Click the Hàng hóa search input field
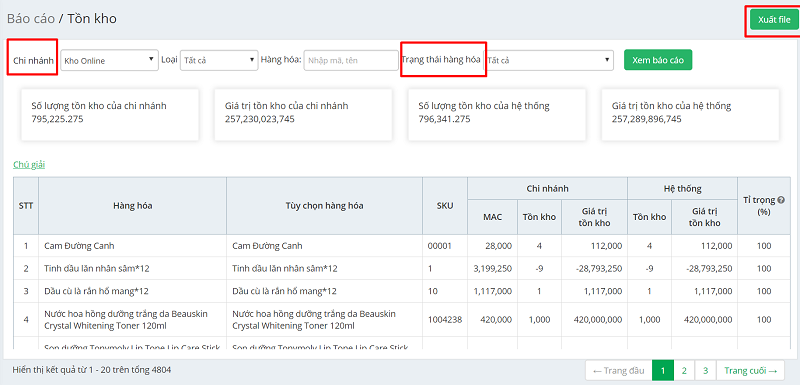Image resolution: width=800 pixels, height=385 pixels. pyautogui.click(x=351, y=60)
